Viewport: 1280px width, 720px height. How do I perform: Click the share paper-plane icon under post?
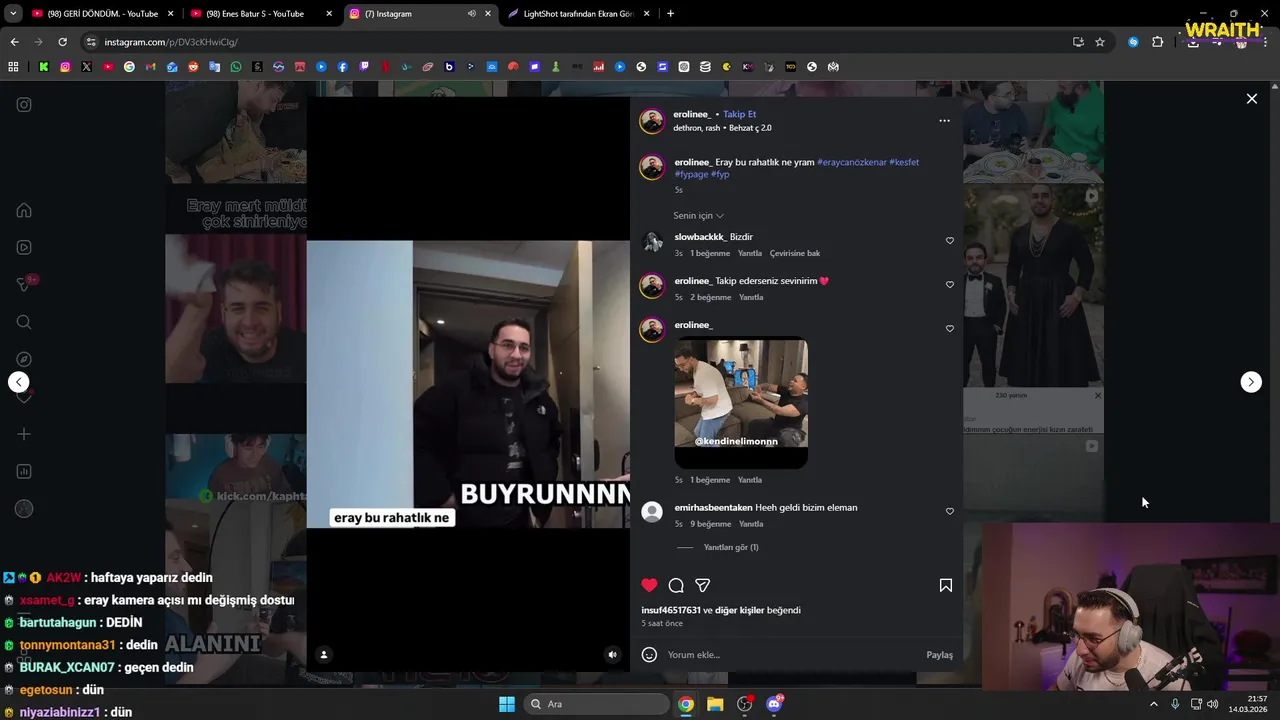pos(703,586)
